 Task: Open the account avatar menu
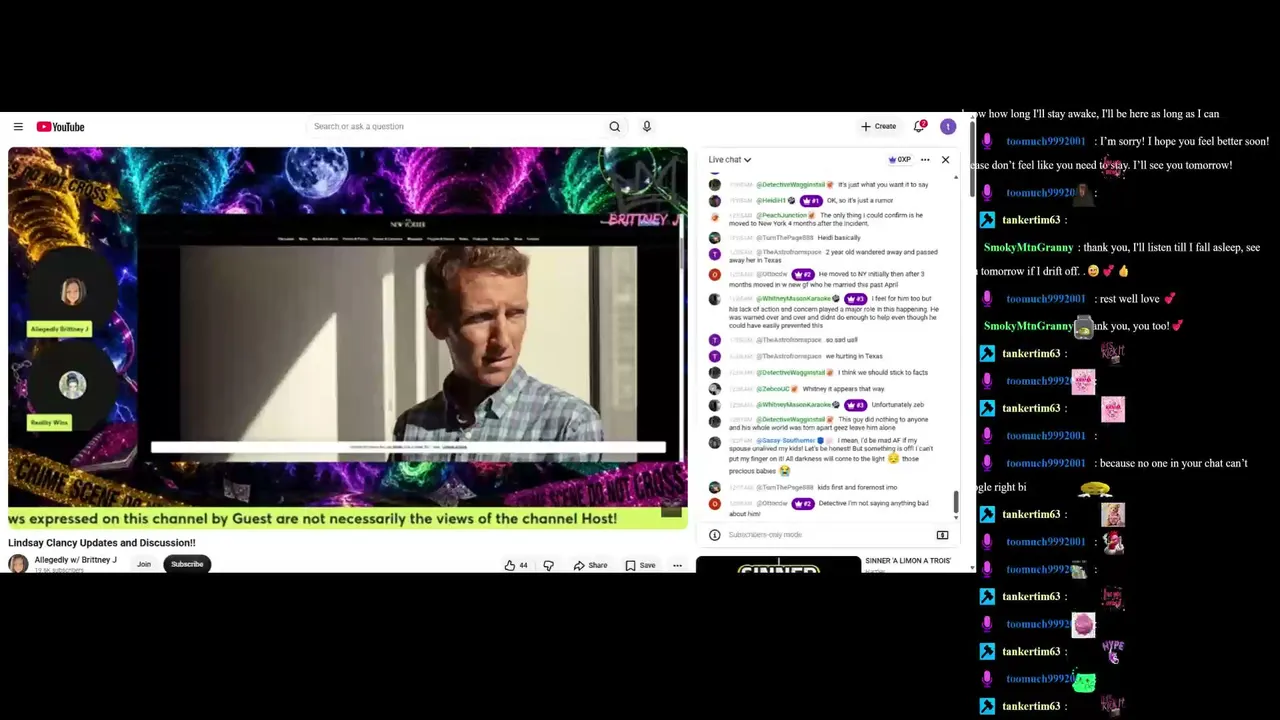pyautogui.click(x=948, y=127)
